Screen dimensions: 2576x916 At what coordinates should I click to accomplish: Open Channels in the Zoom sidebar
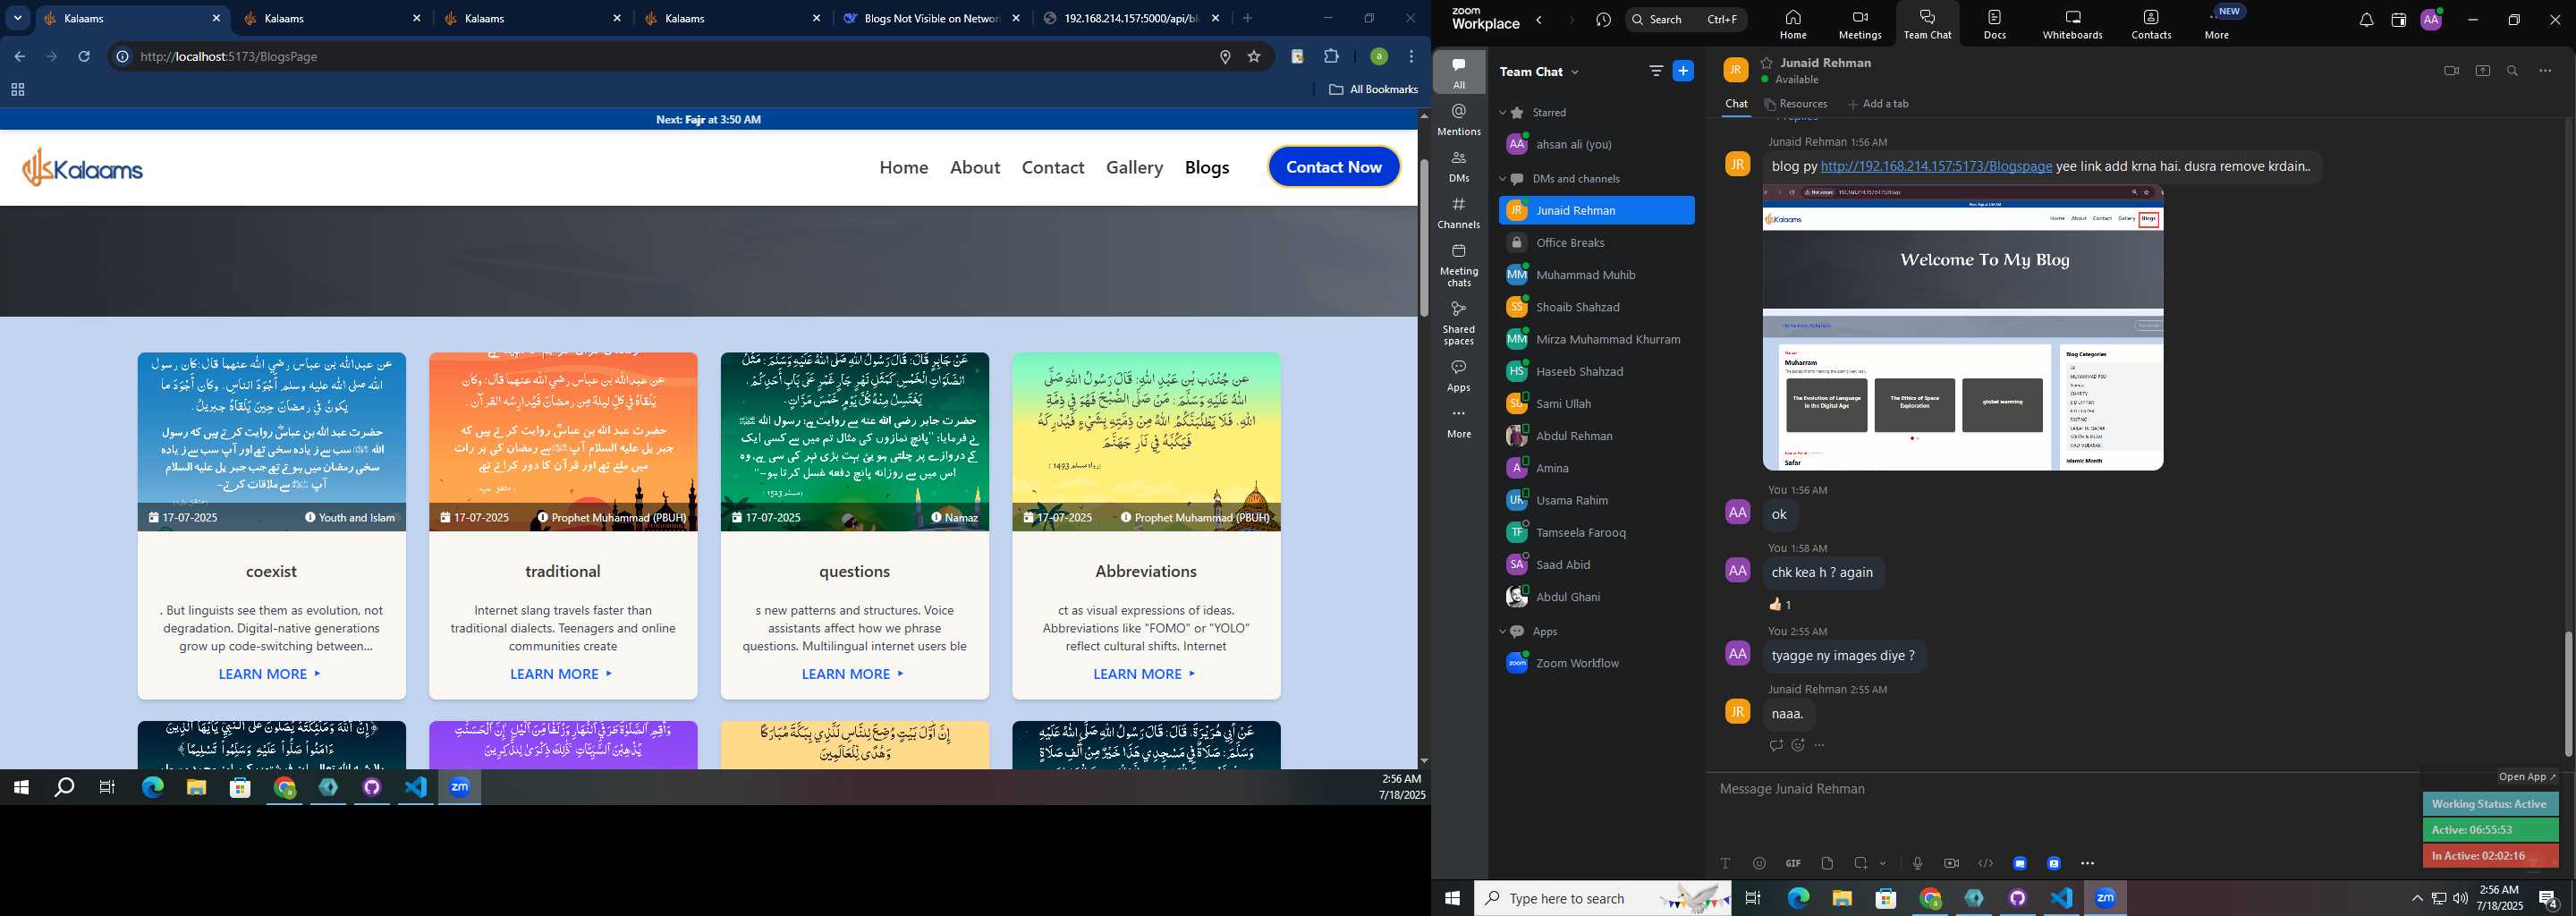tap(1459, 213)
